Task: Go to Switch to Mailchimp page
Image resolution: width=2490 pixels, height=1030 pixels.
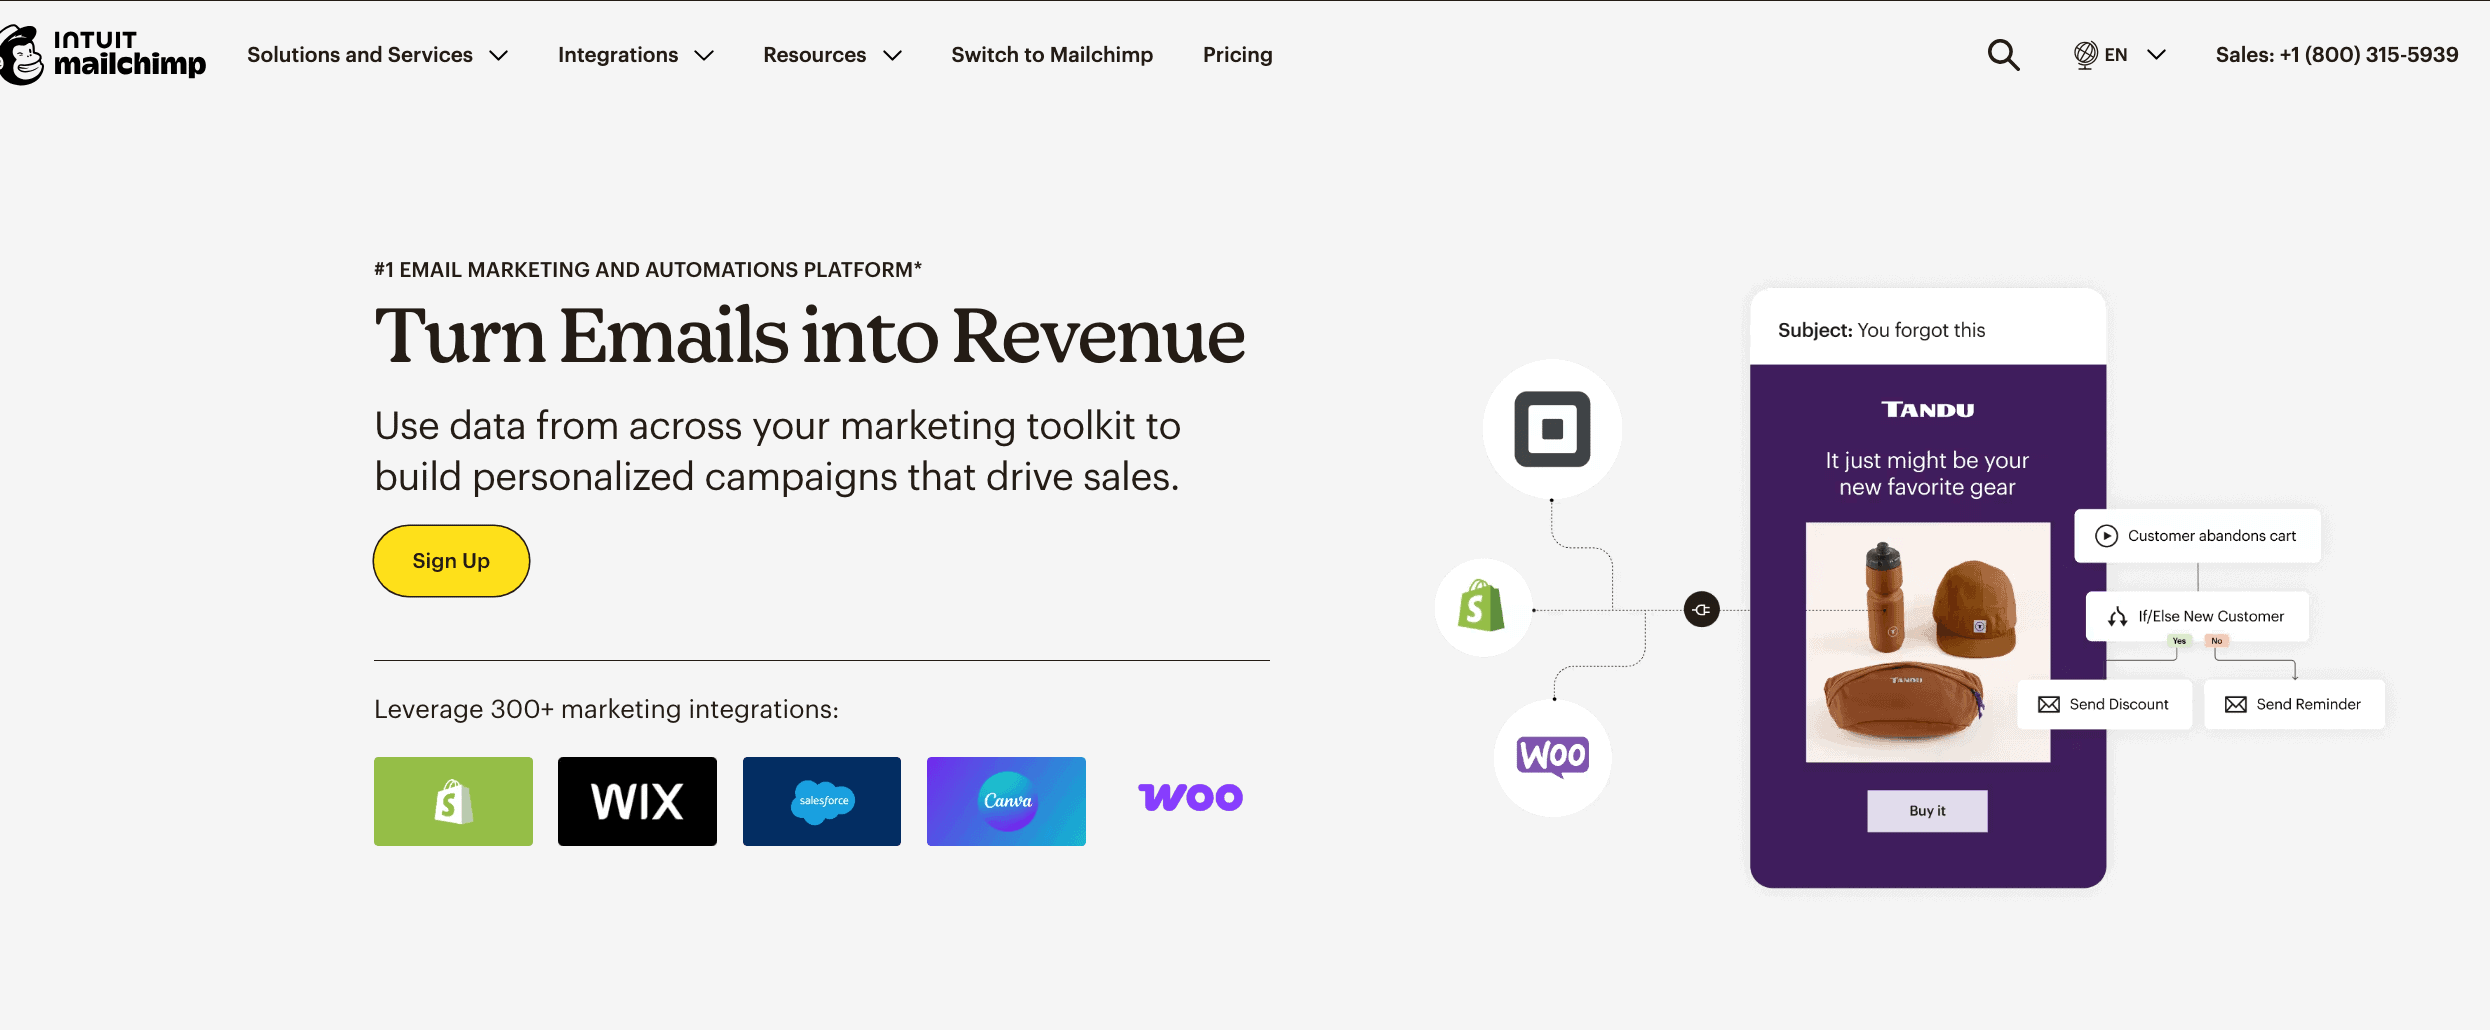Action: [x=1052, y=55]
